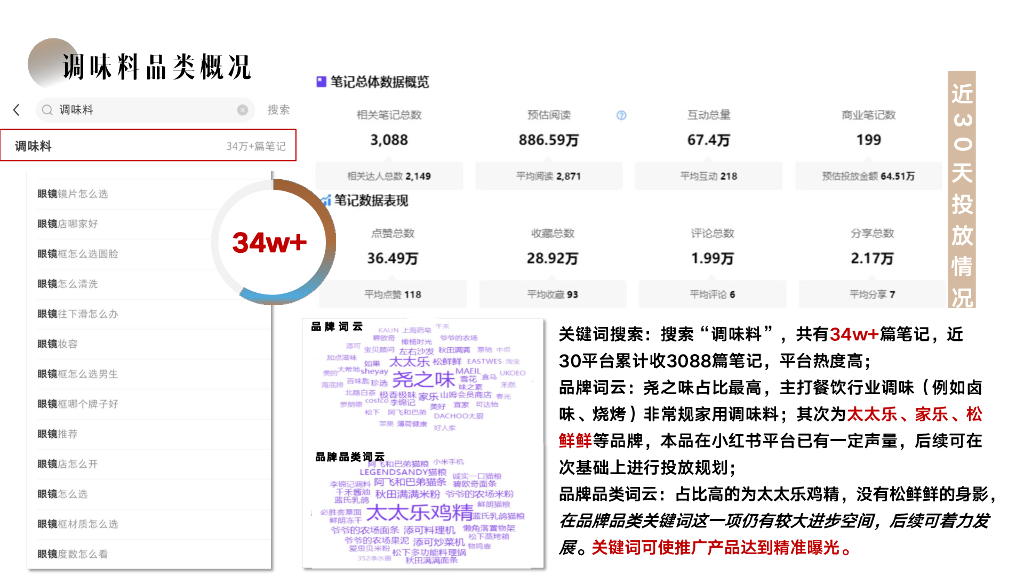1024x576 pixels.
Task: Click the 34w+ donut ring chart
Action: pos(273,242)
